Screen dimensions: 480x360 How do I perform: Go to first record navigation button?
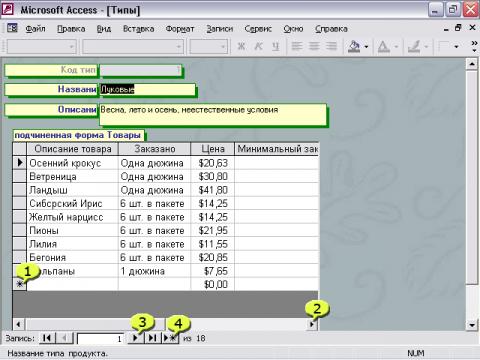tap(47, 338)
